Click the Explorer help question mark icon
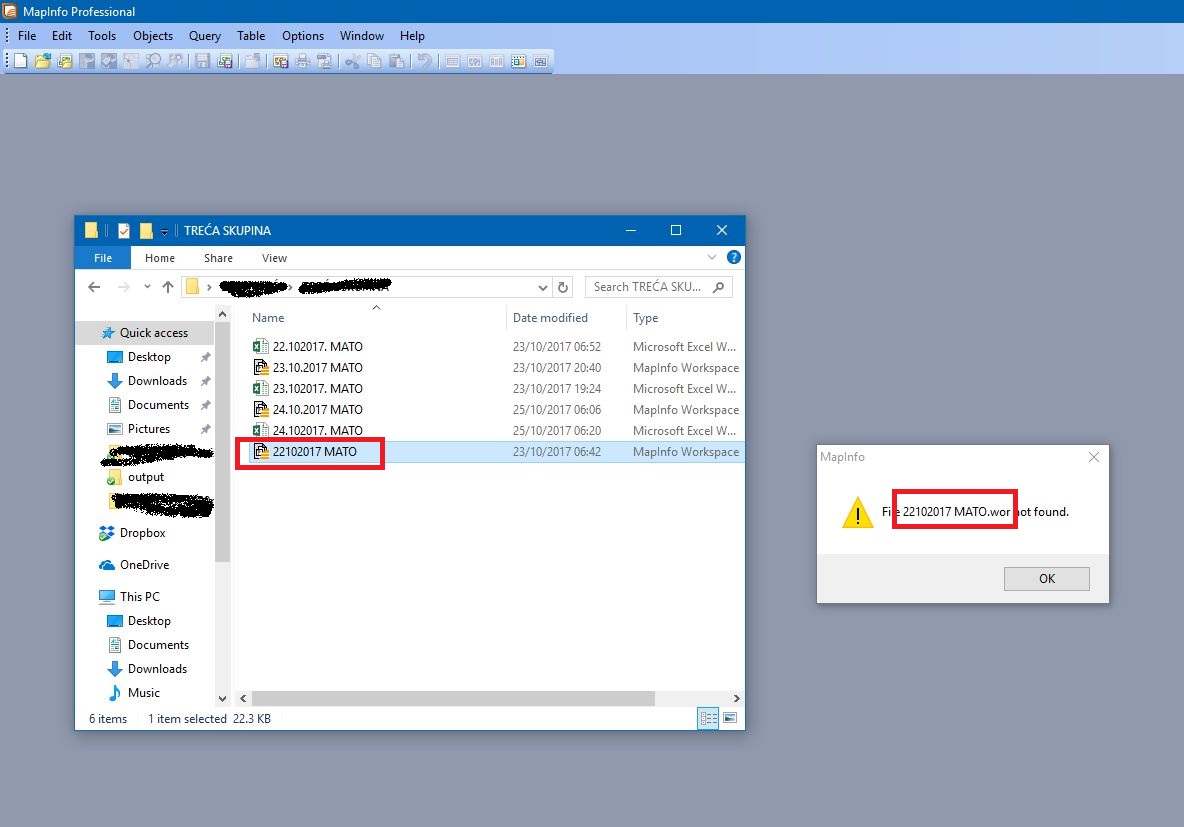 pyautogui.click(x=734, y=257)
